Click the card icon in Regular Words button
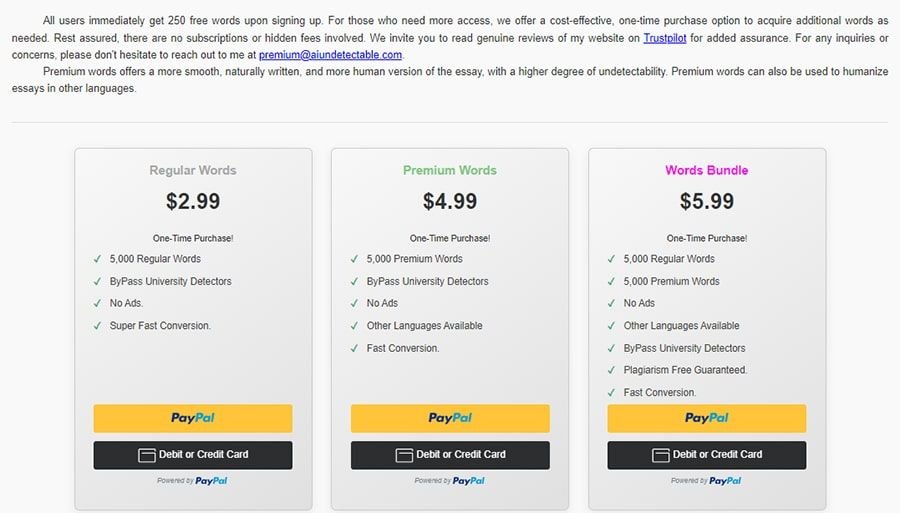Viewport: 900px width, 513px height. tap(147, 455)
